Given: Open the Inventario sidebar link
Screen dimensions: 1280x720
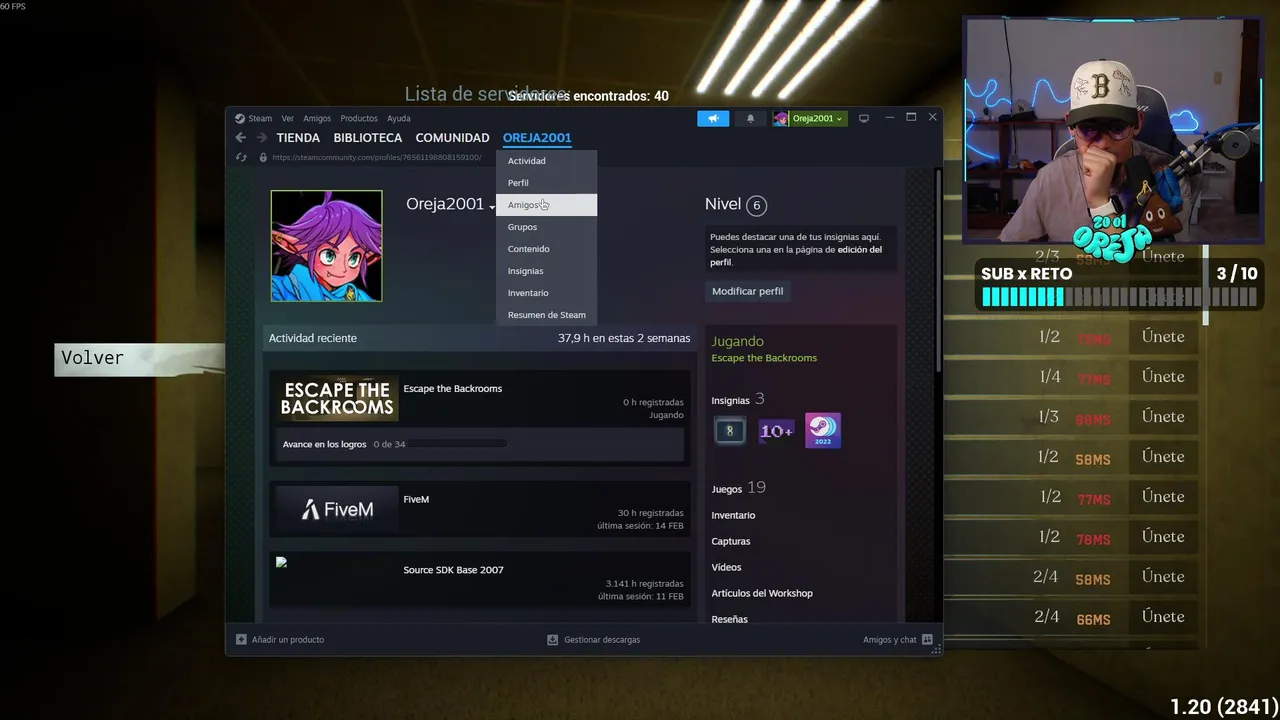Looking at the screenshot, I should [733, 515].
